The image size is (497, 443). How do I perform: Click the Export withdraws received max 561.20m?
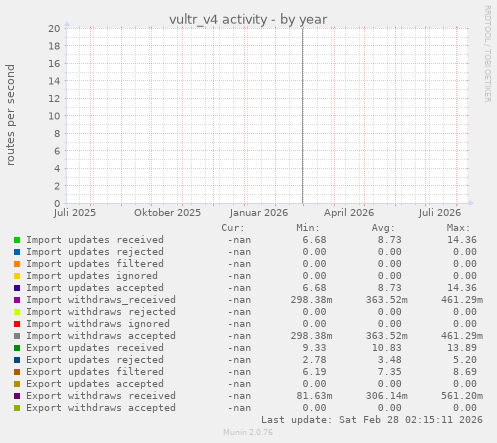[462, 396]
